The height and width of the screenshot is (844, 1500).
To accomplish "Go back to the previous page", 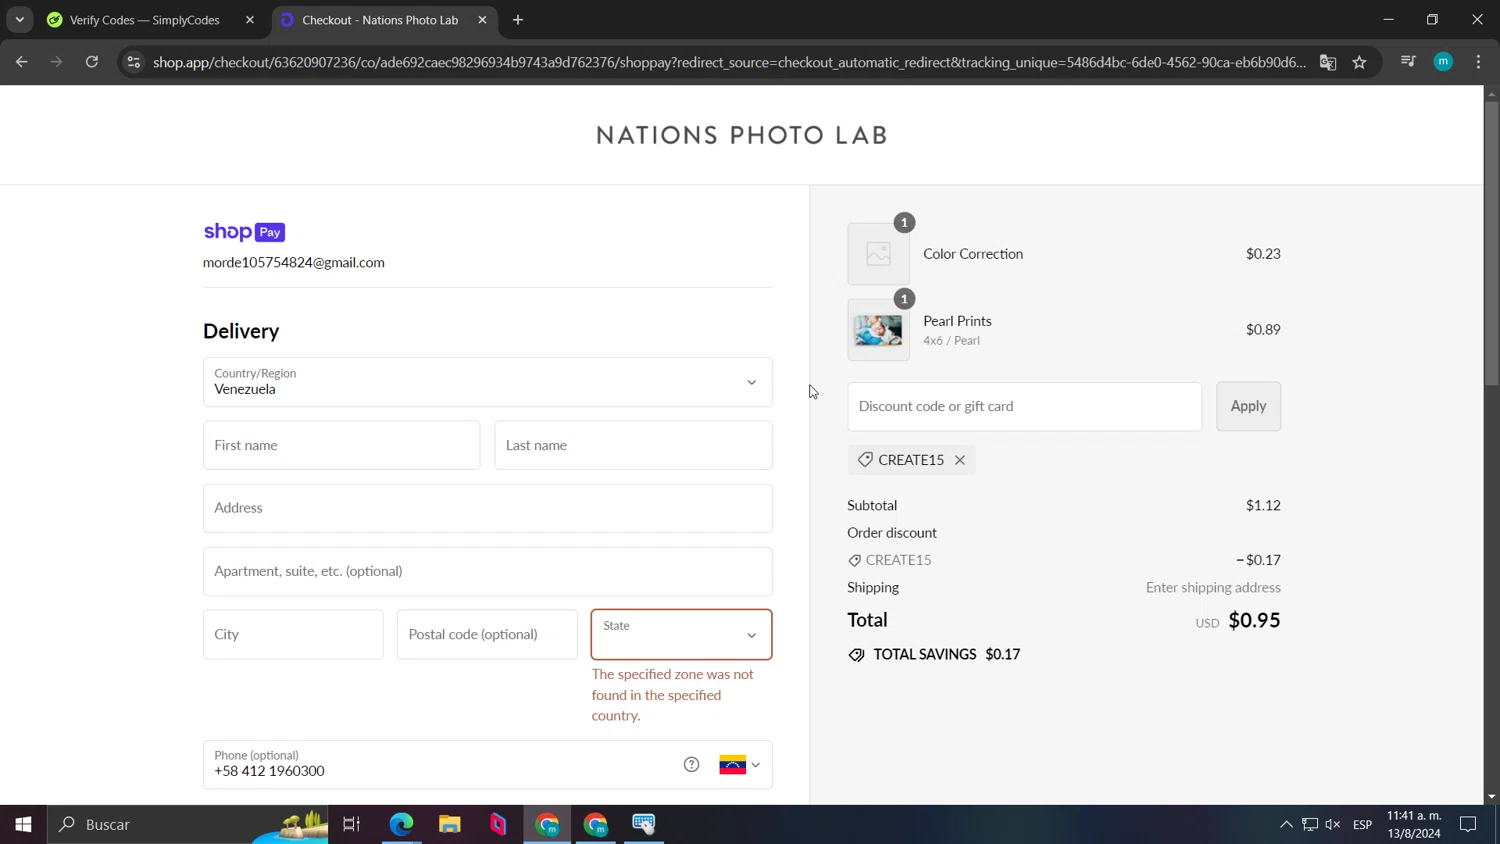I will pos(21,62).
